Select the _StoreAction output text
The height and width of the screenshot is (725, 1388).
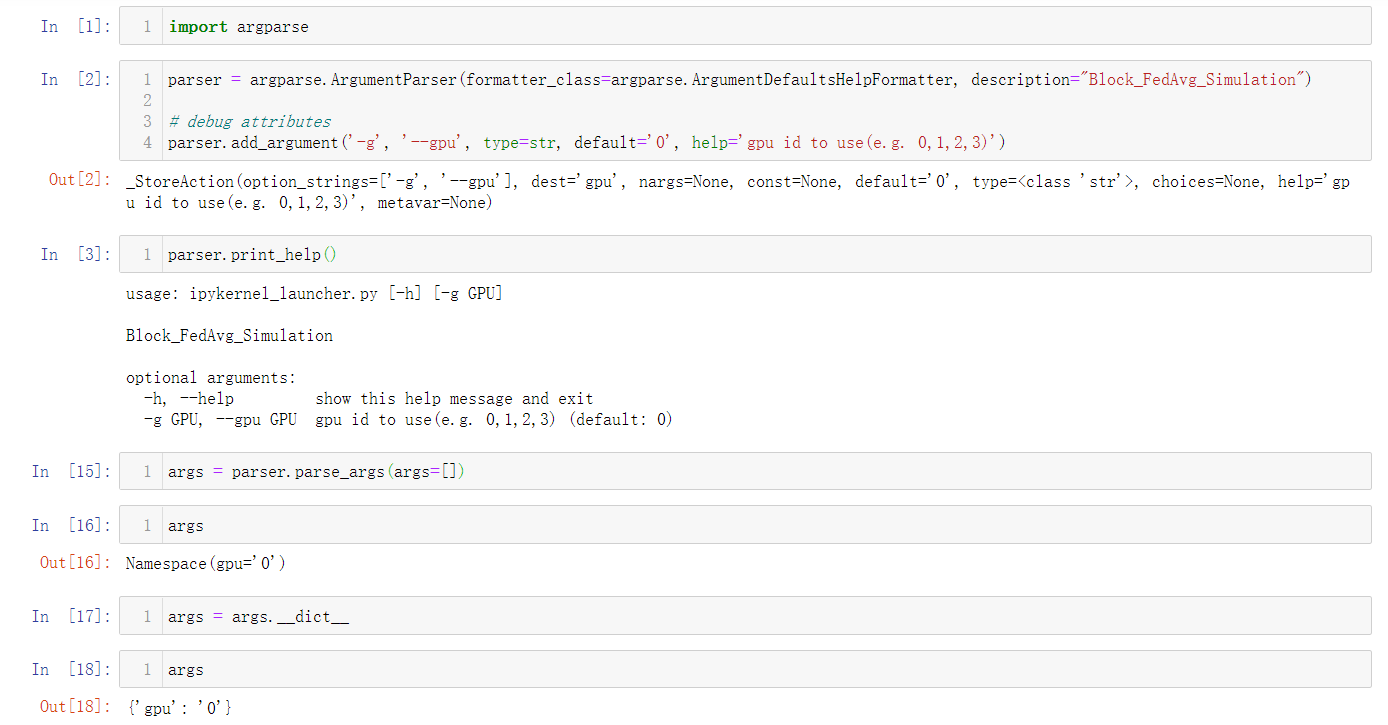(x=600, y=180)
